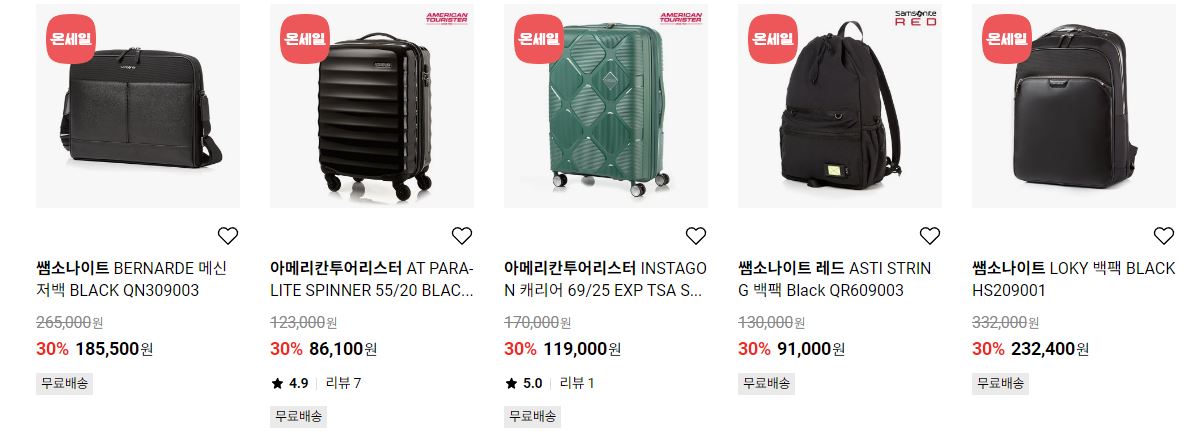Toggle the wishlist heart for AT PARA-LITE SPINNER
This screenshot has width=1192, height=442.
(462, 236)
